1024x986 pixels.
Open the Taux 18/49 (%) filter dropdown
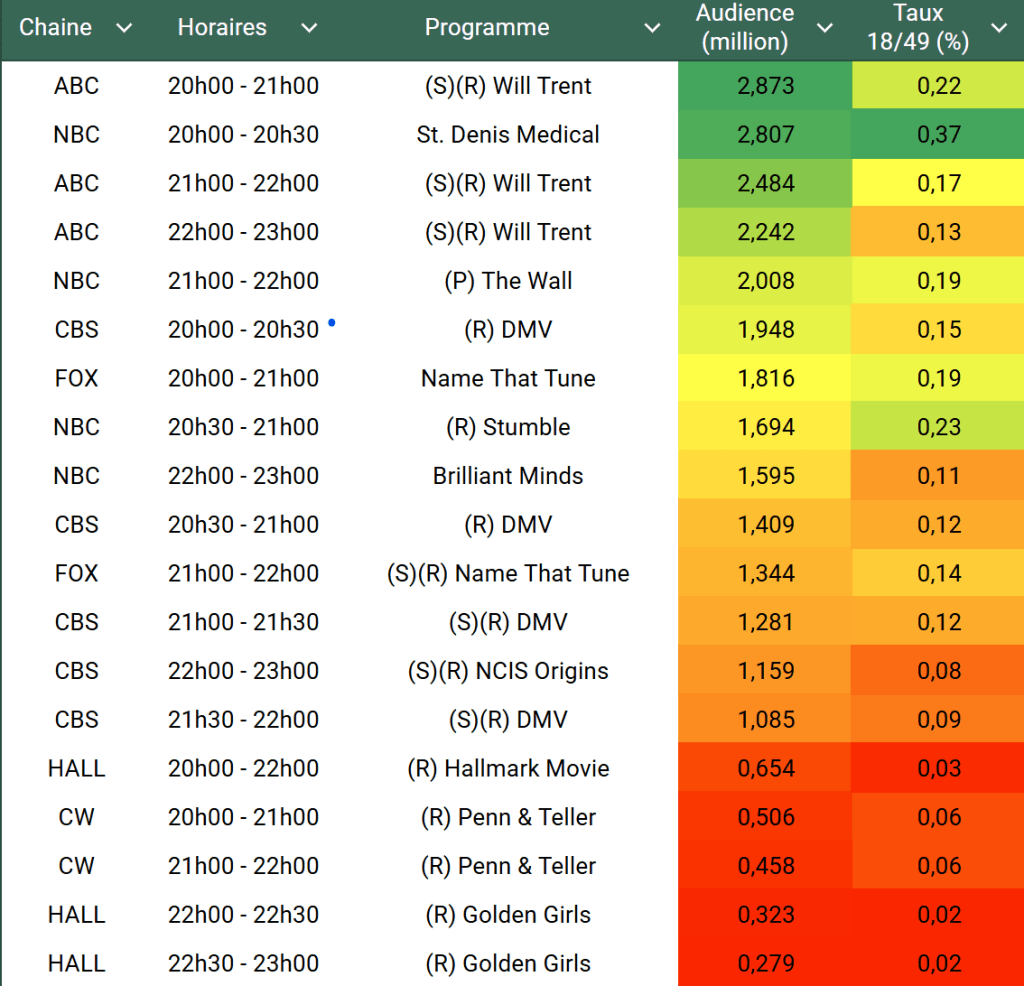coord(999,28)
